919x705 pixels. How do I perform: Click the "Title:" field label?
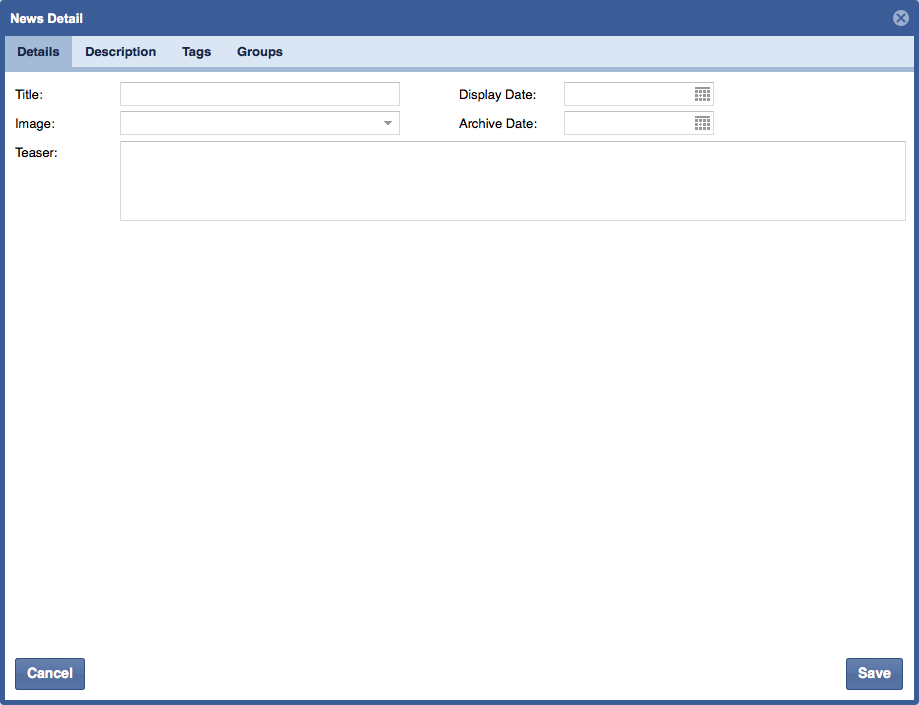[x=29, y=95]
